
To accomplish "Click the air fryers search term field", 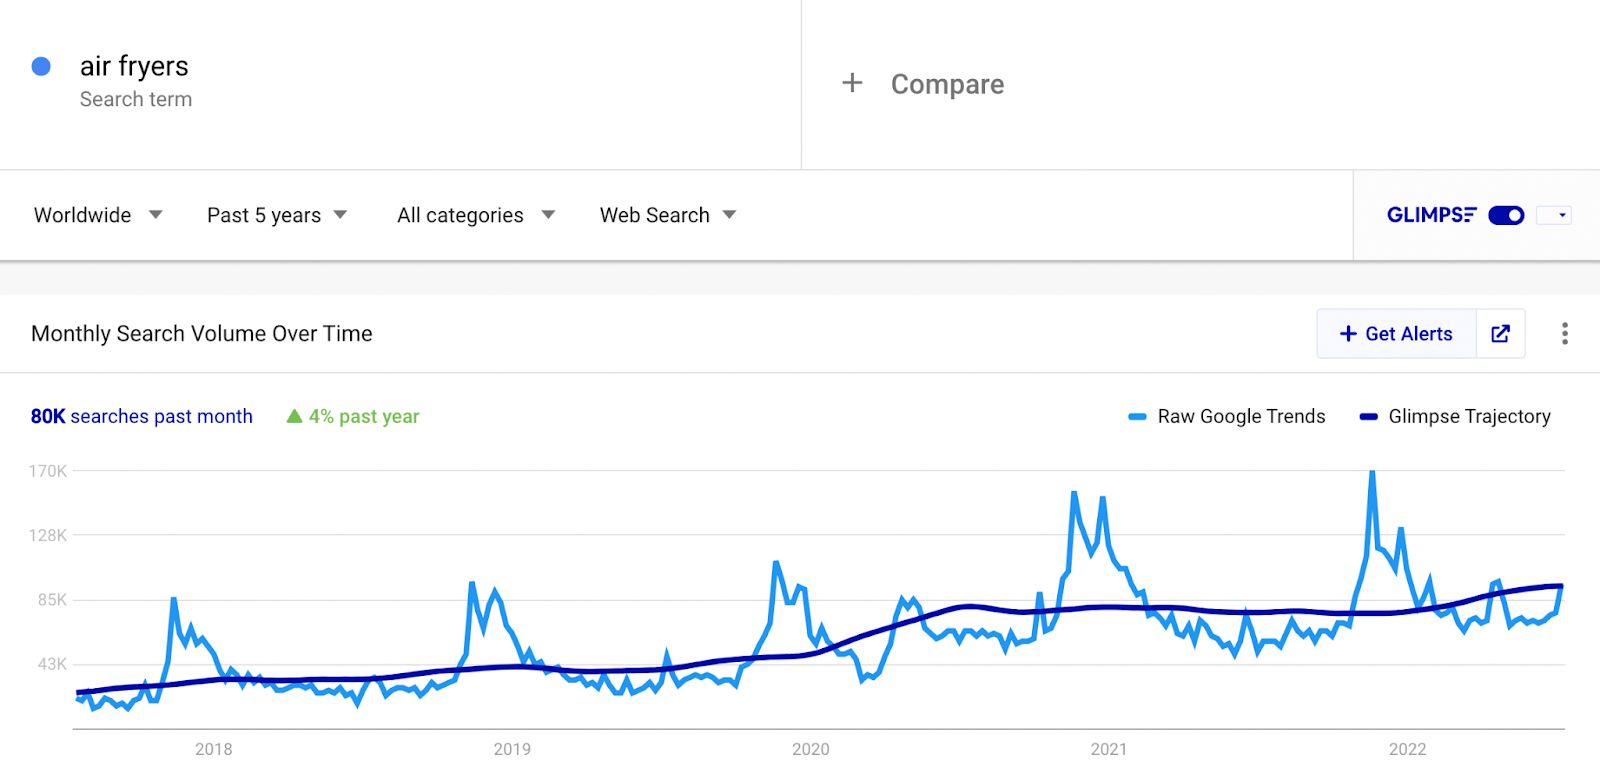I will click(x=400, y=84).
